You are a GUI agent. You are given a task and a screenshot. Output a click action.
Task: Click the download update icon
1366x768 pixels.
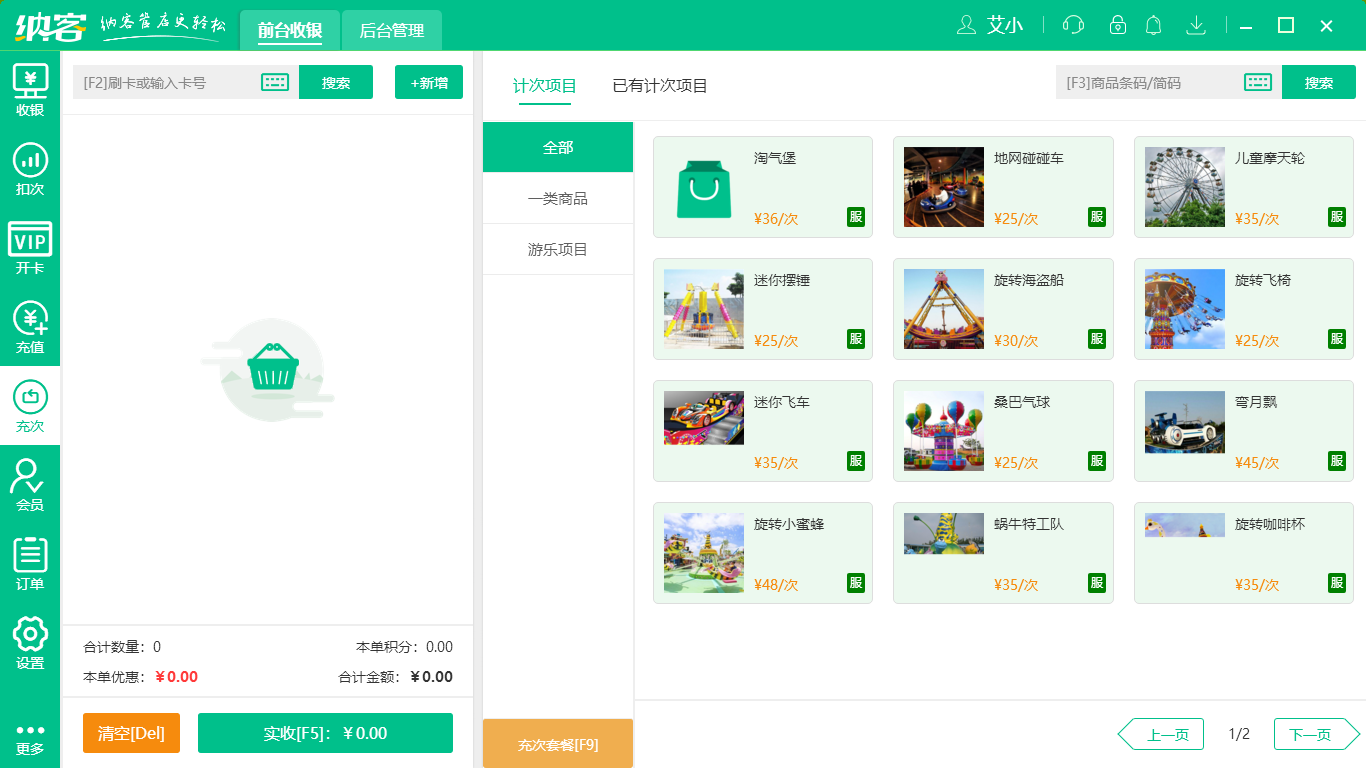(1195, 25)
